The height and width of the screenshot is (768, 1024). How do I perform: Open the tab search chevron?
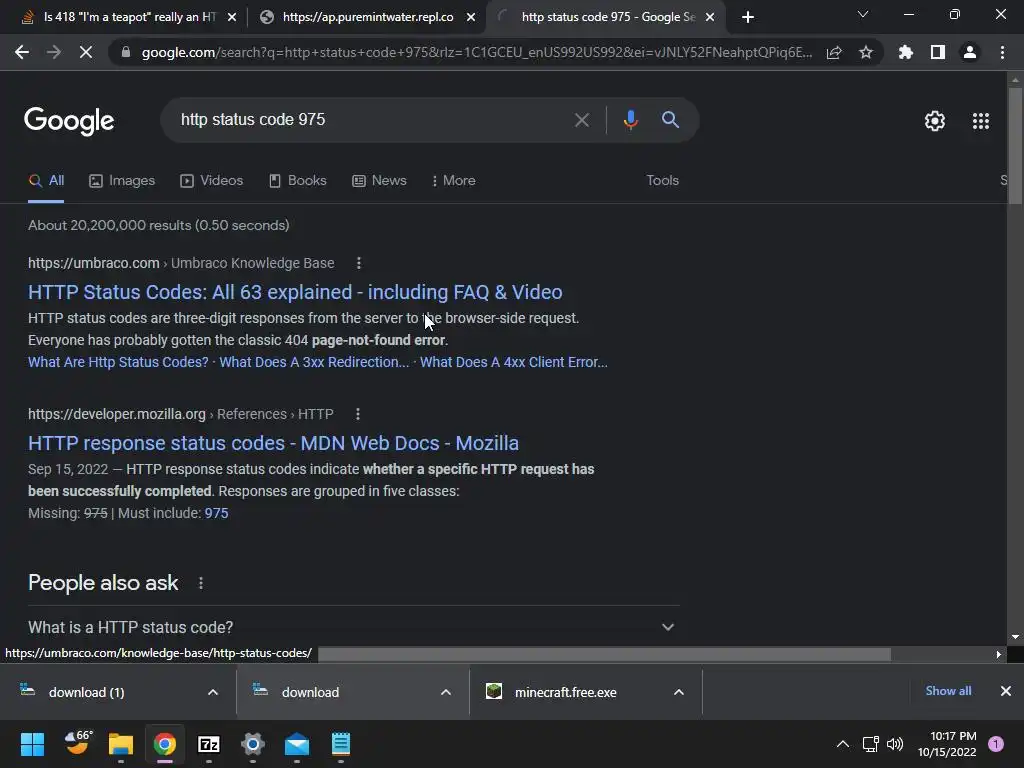[x=863, y=14]
